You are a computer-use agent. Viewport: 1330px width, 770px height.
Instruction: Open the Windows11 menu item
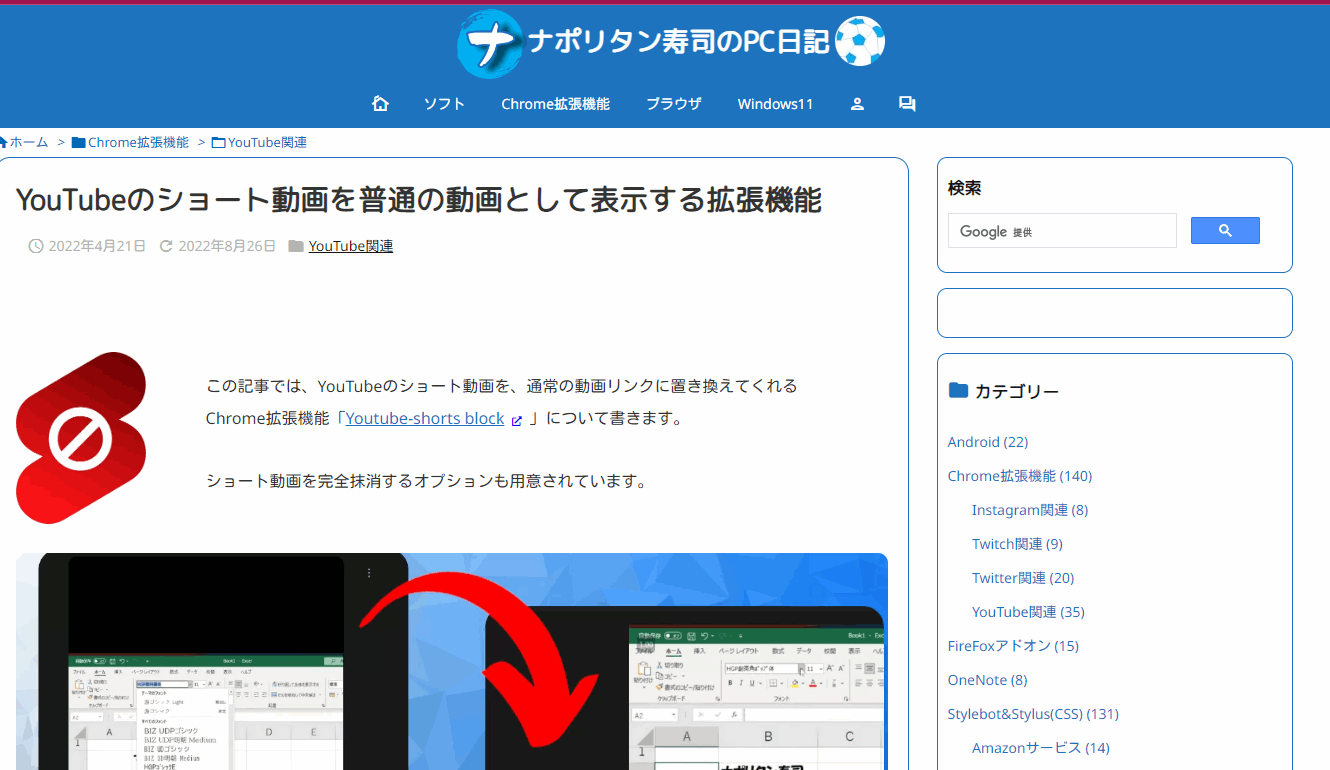775,104
